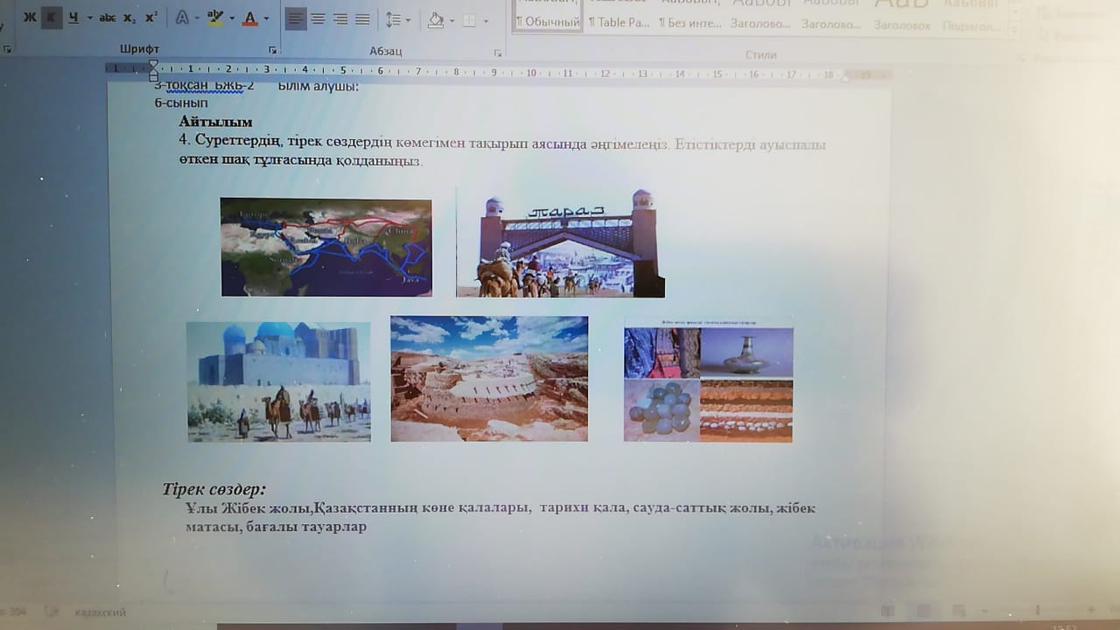Open line spacing dropdown arrow

pyautogui.click(x=408, y=20)
